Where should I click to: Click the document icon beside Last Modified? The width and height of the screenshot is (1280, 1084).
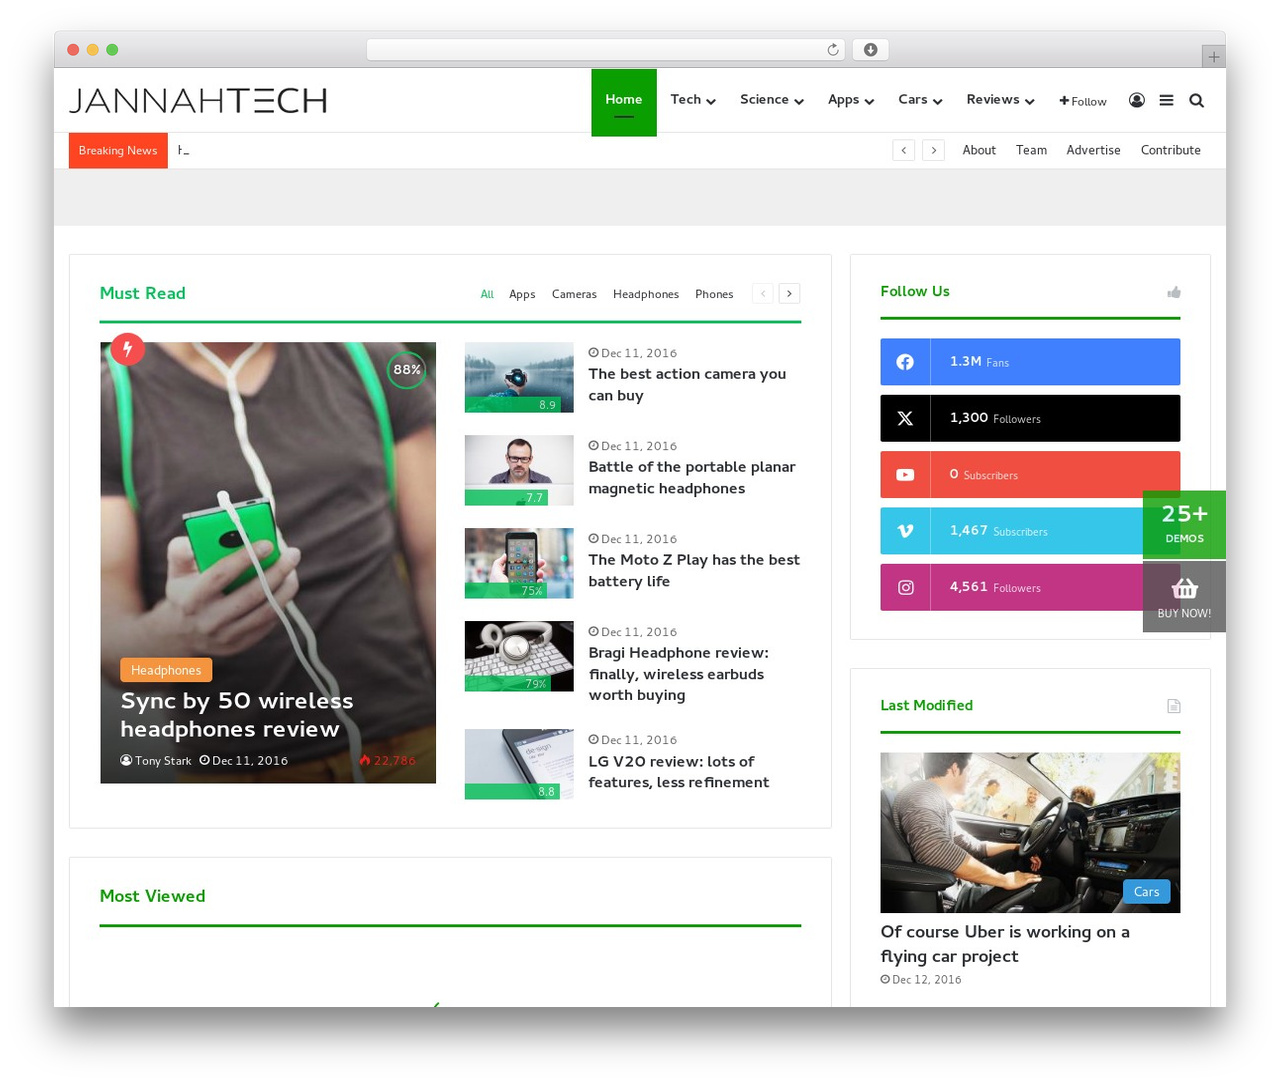(1174, 706)
